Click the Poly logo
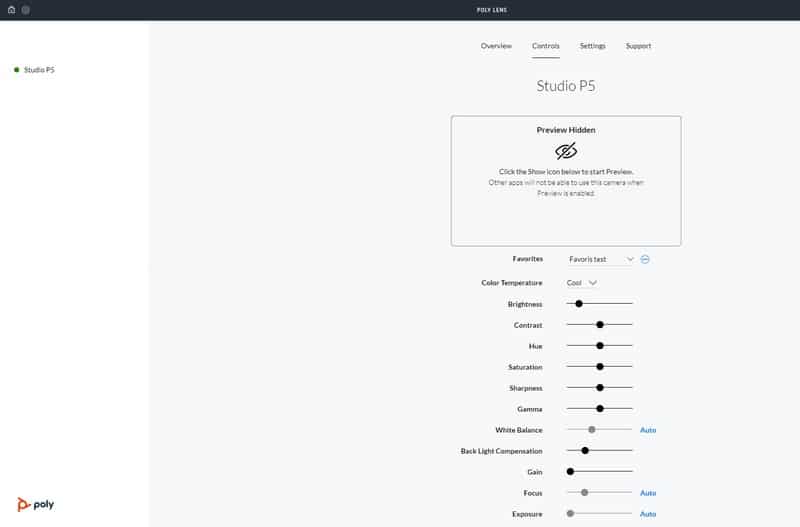Screen dimensions: 800x527 35,504
